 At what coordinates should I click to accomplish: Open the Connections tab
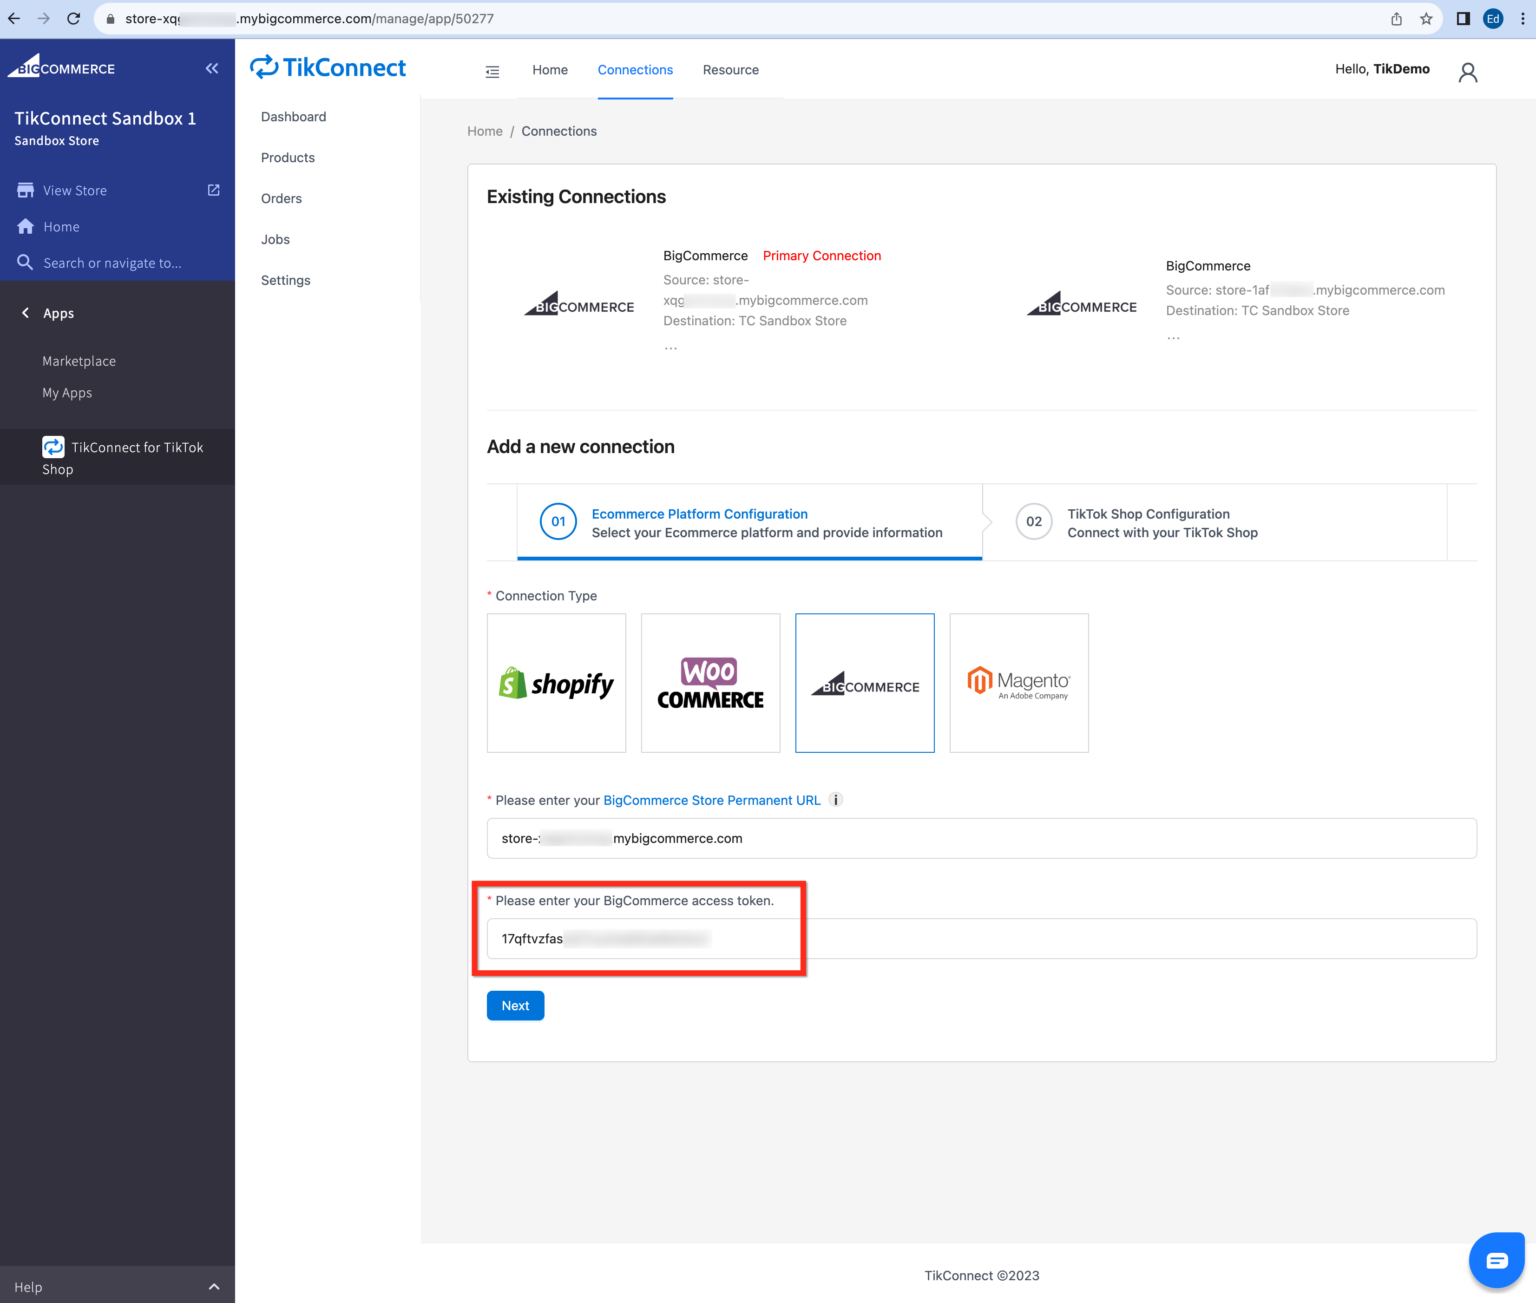coord(635,70)
